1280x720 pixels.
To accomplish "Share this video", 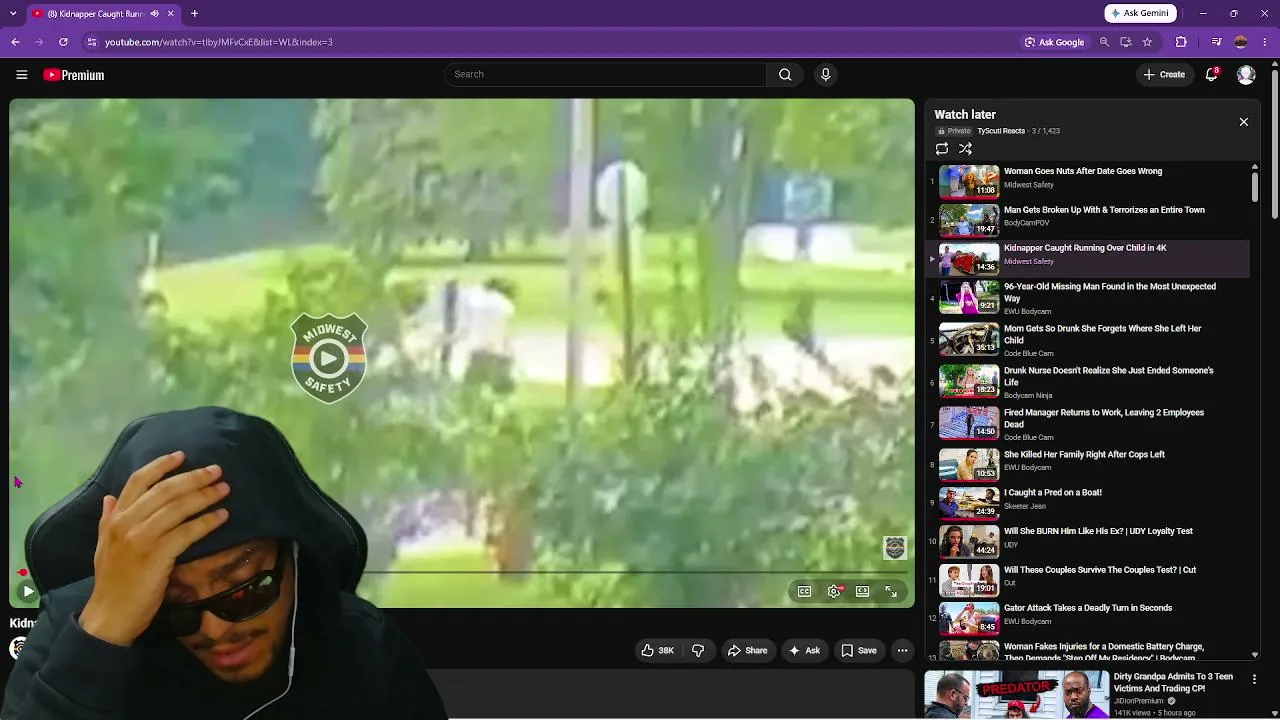I will pyautogui.click(x=747, y=650).
